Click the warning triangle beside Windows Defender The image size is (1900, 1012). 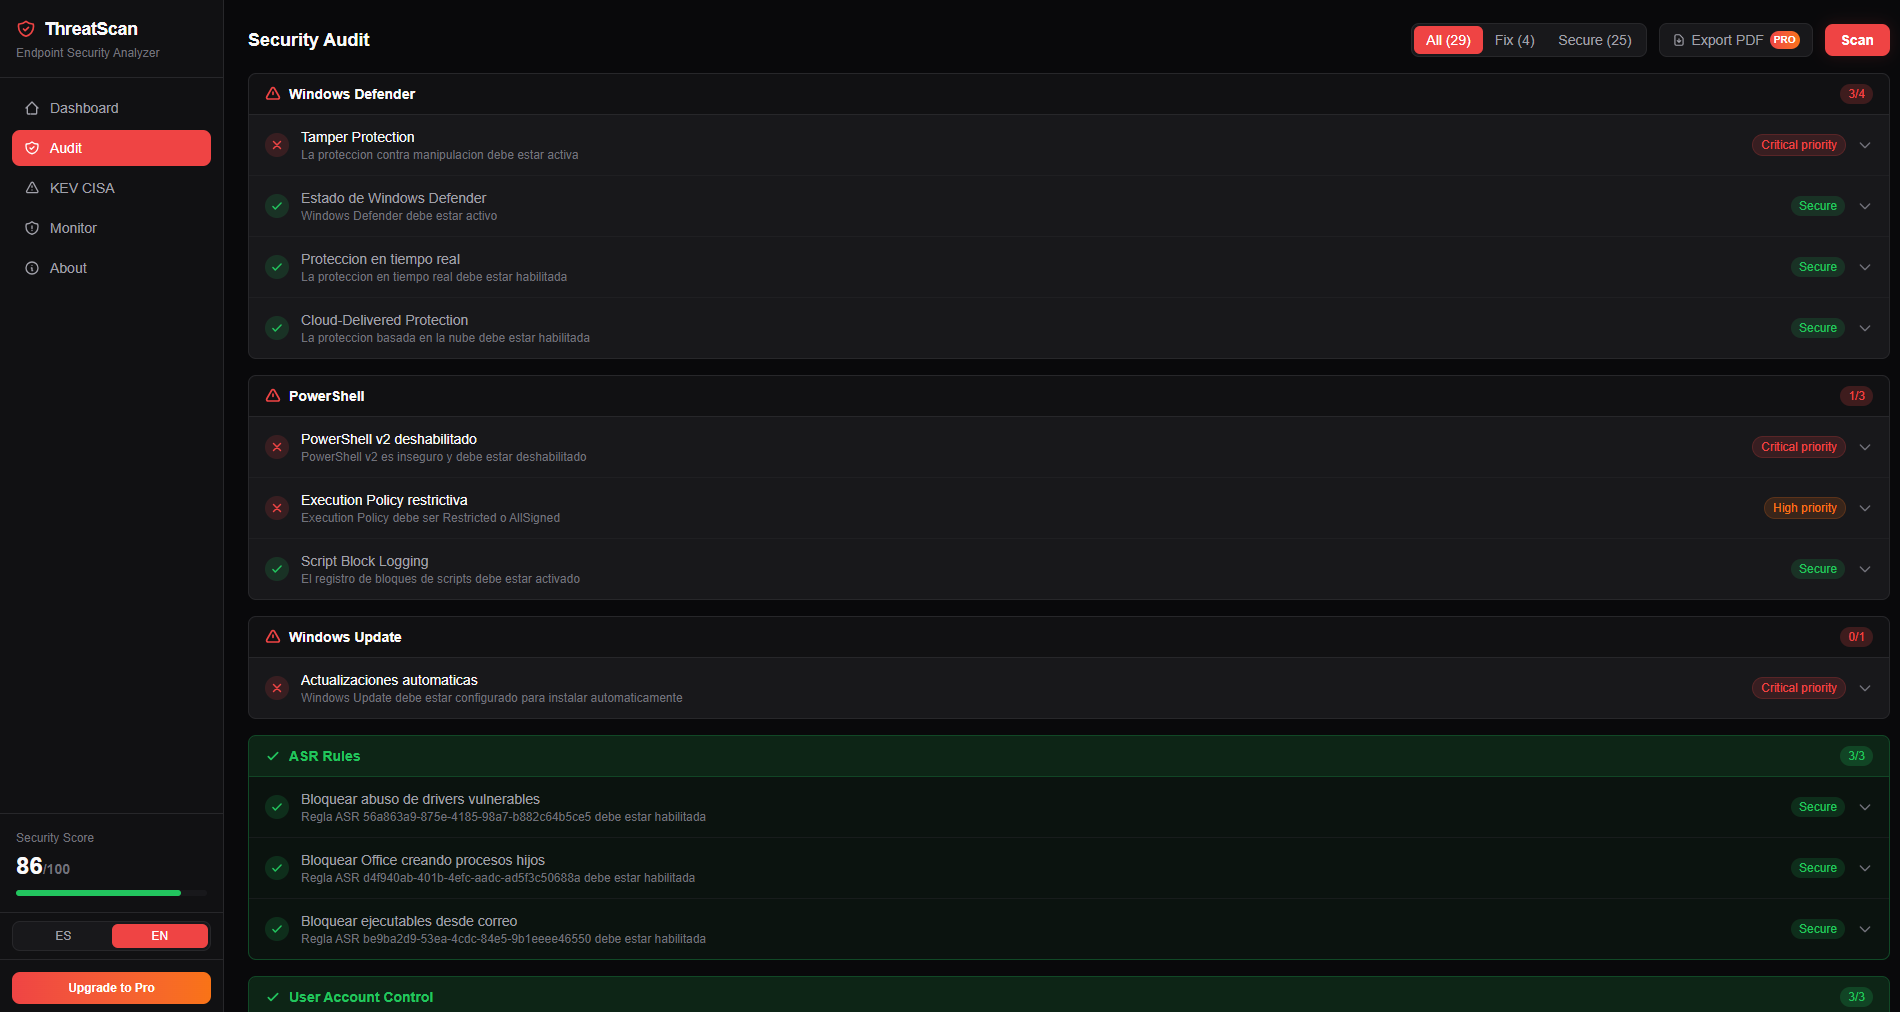(272, 93)
